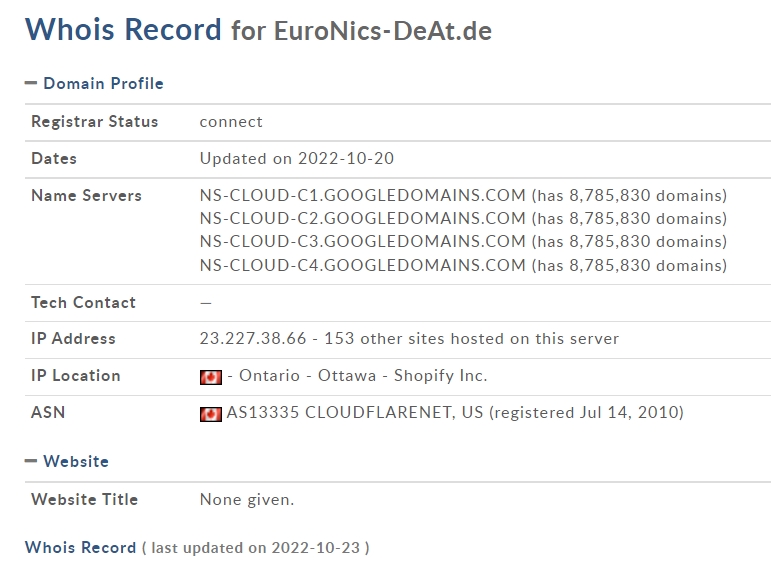Select the IP address 23.227.38.66
Viewport: 771px width, 564px height.
(x=253, y=338)
